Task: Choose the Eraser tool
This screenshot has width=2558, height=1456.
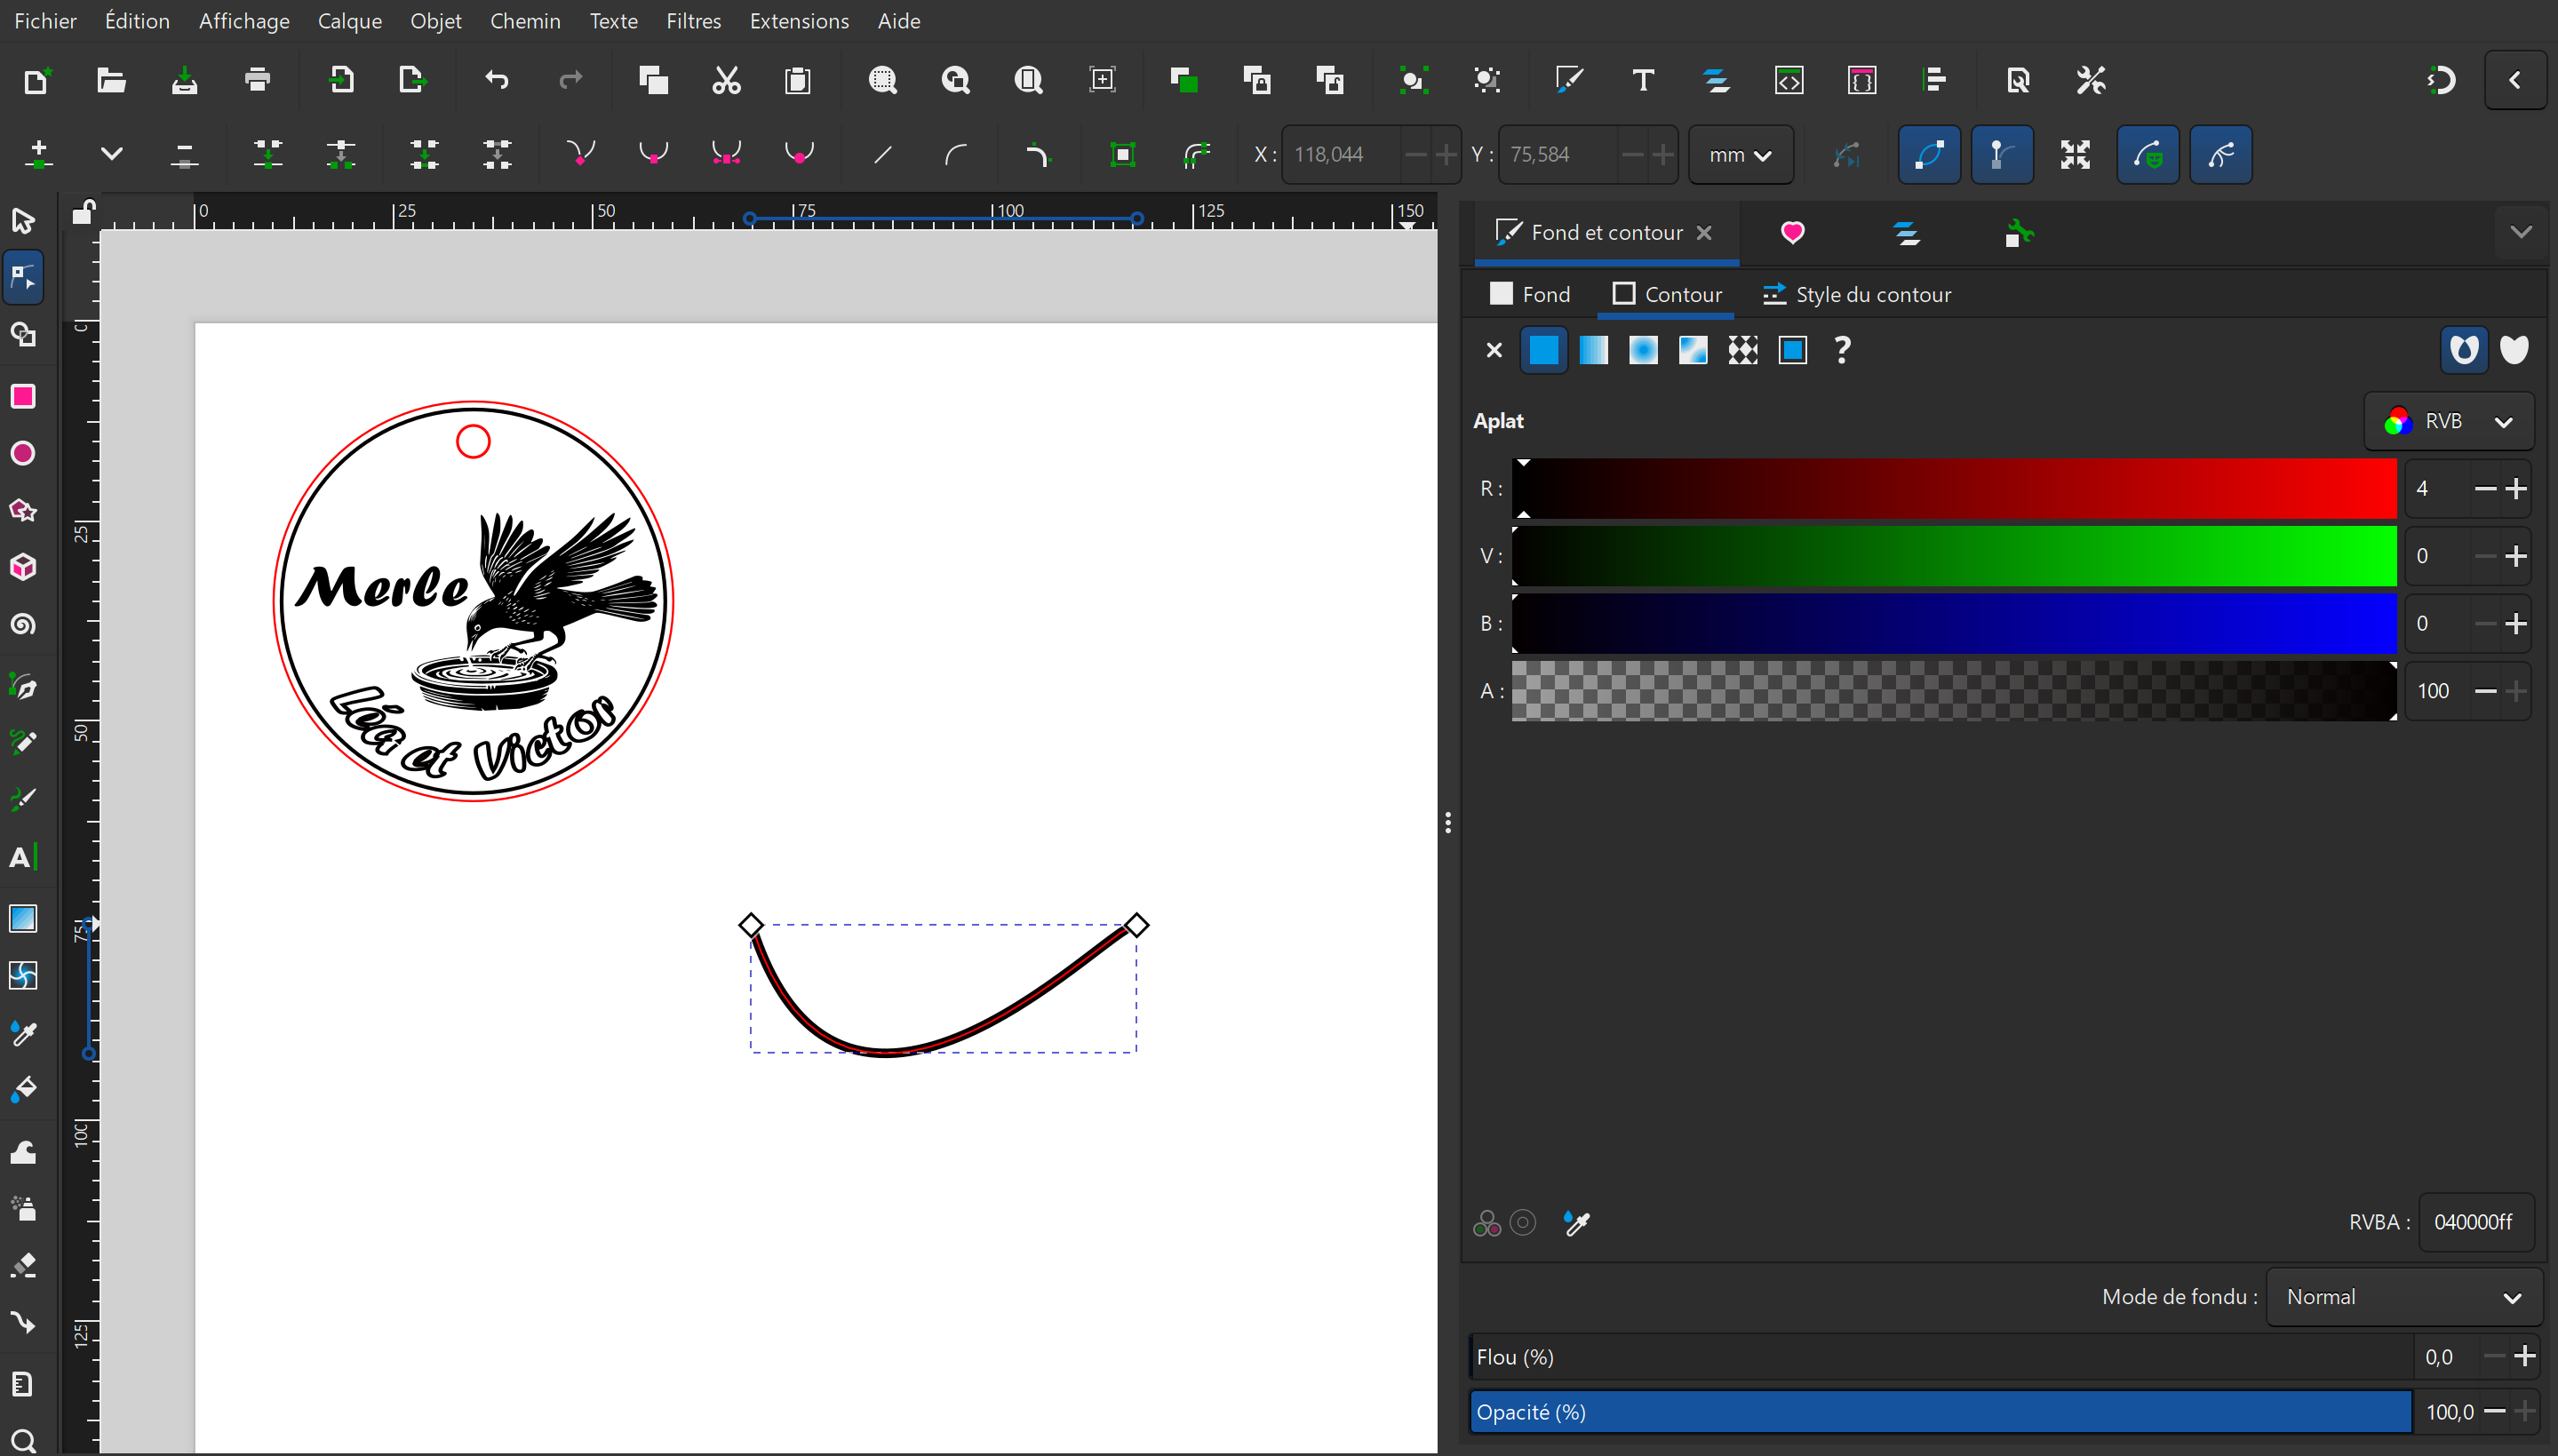Action: [23, 1266]
